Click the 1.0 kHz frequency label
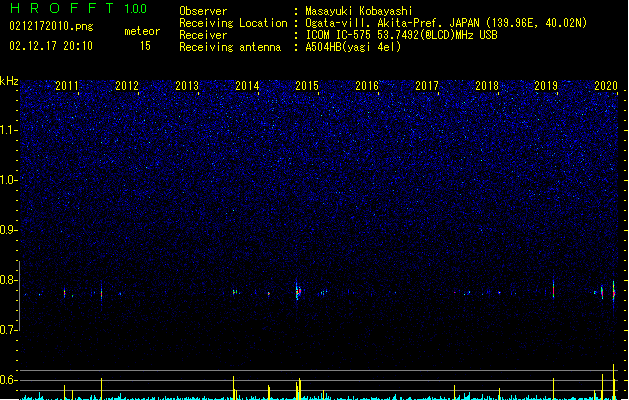 pos(9,180)
